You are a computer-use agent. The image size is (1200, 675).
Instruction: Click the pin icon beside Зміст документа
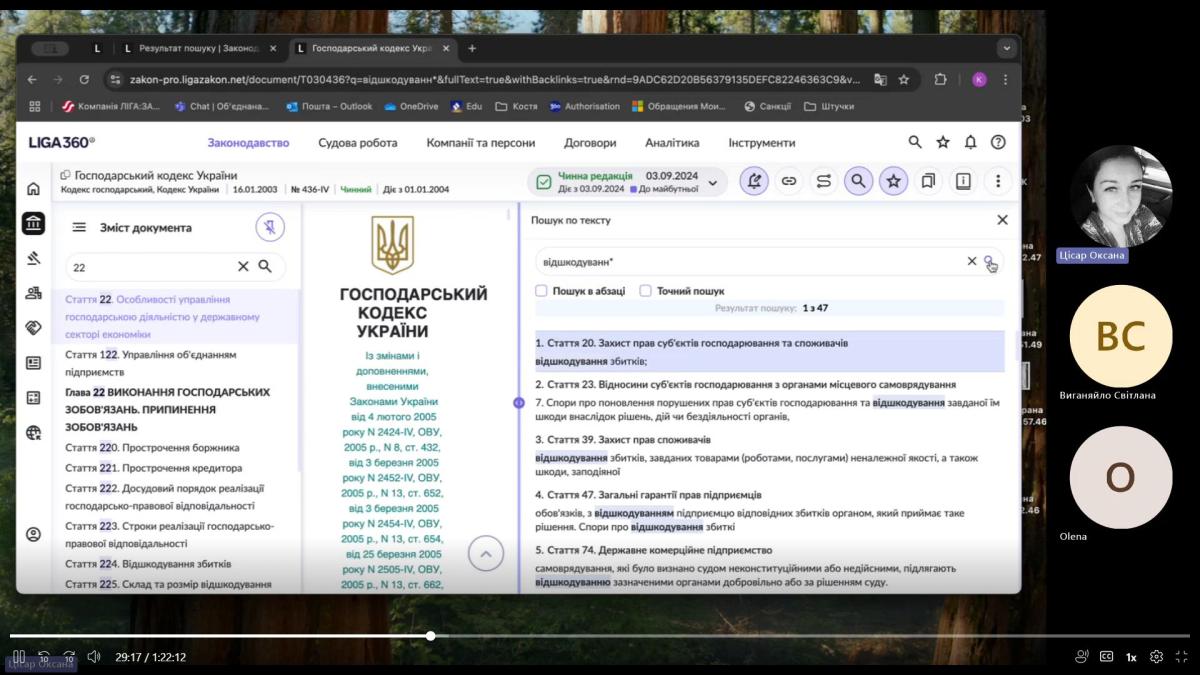[x=269, y=227]
